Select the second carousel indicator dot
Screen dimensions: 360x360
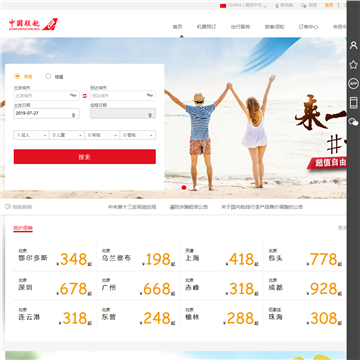click(x=184, y=187)
